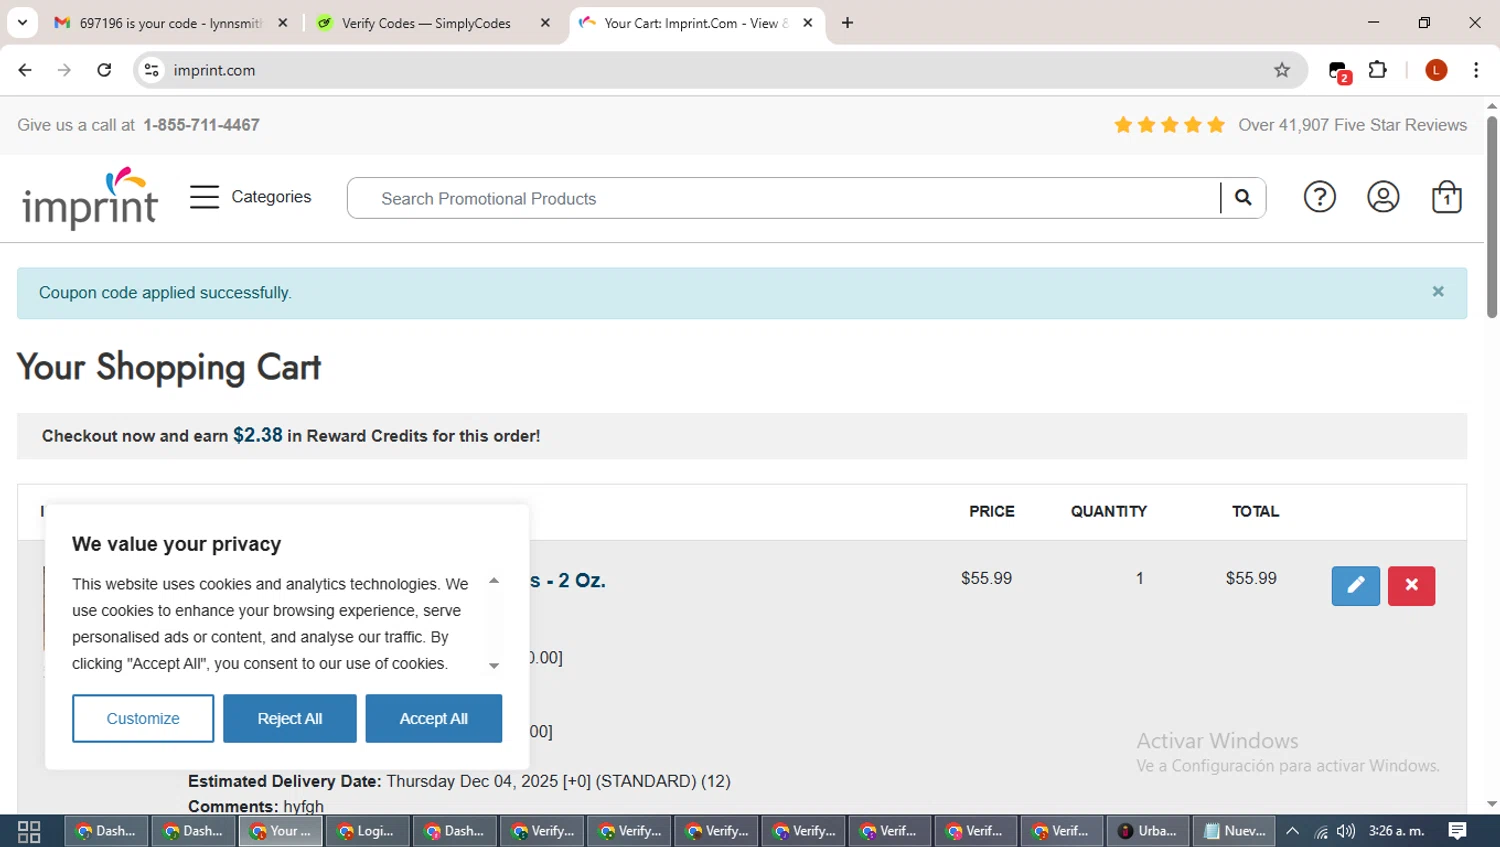This screenshot has height=847, width=1500.
Task: Open the extension icon with the red badge
Action: click(1339, 71)
